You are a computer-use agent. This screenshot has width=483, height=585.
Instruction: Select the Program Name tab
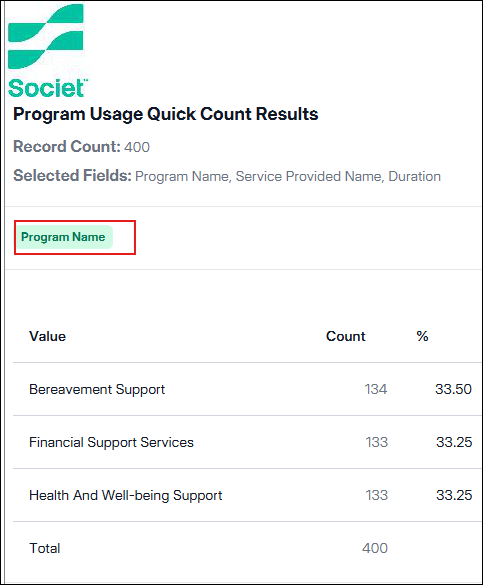click(64, 237)
